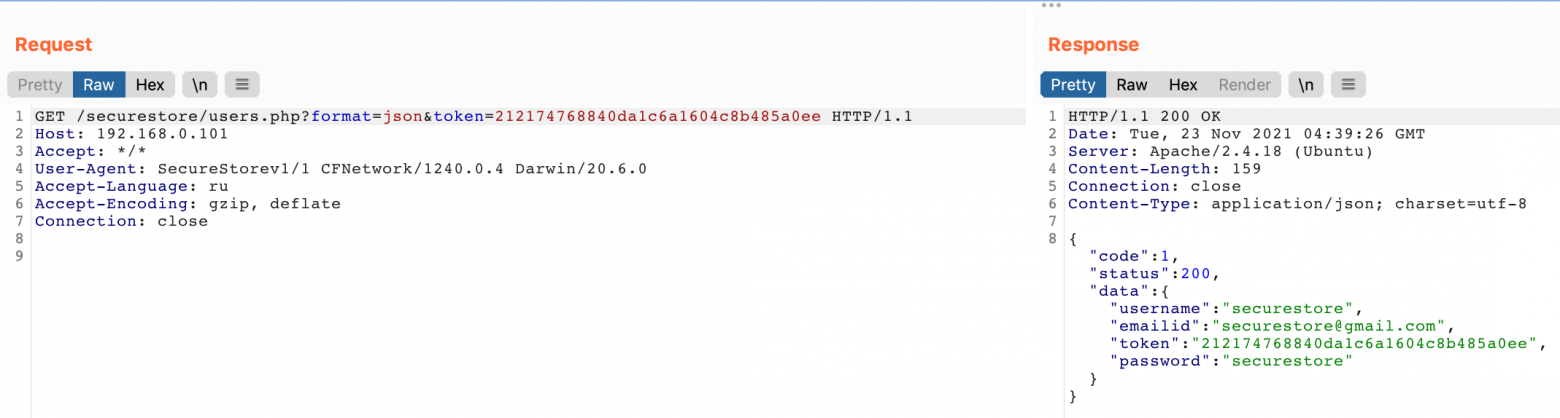Click the token value in the GET request line

[658, 117]
